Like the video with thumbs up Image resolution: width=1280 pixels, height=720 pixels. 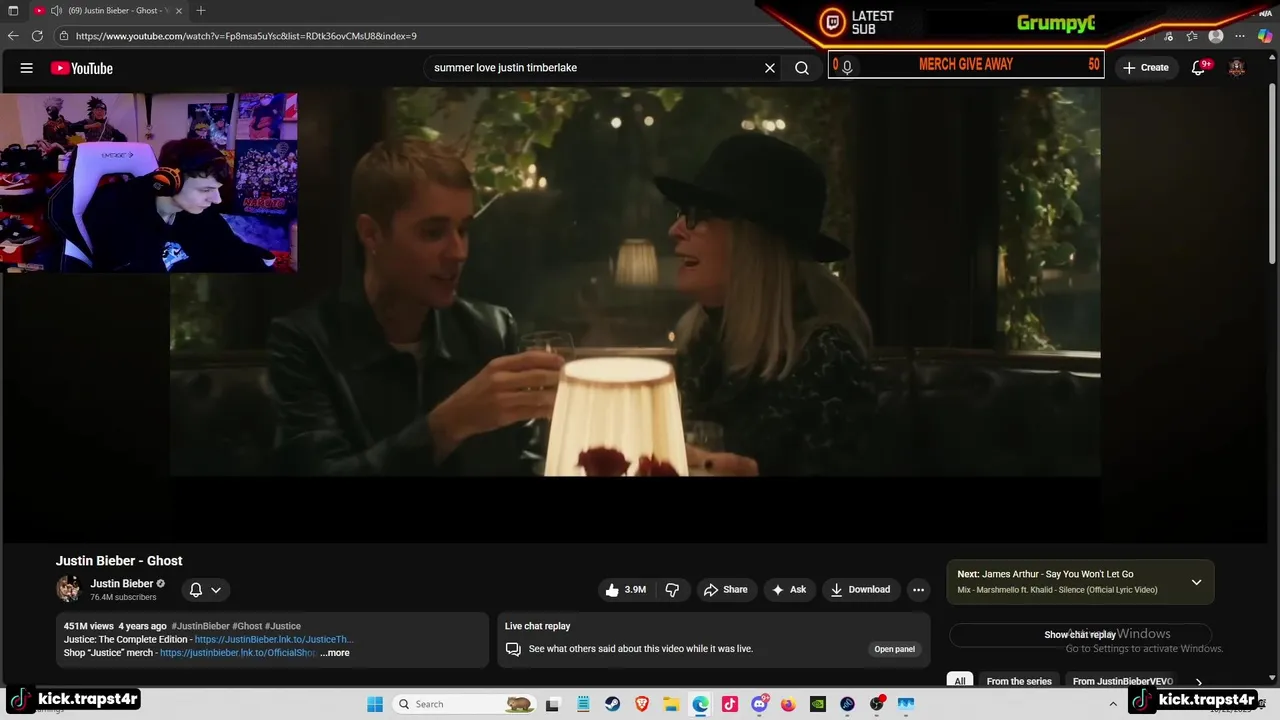[625, 590]
